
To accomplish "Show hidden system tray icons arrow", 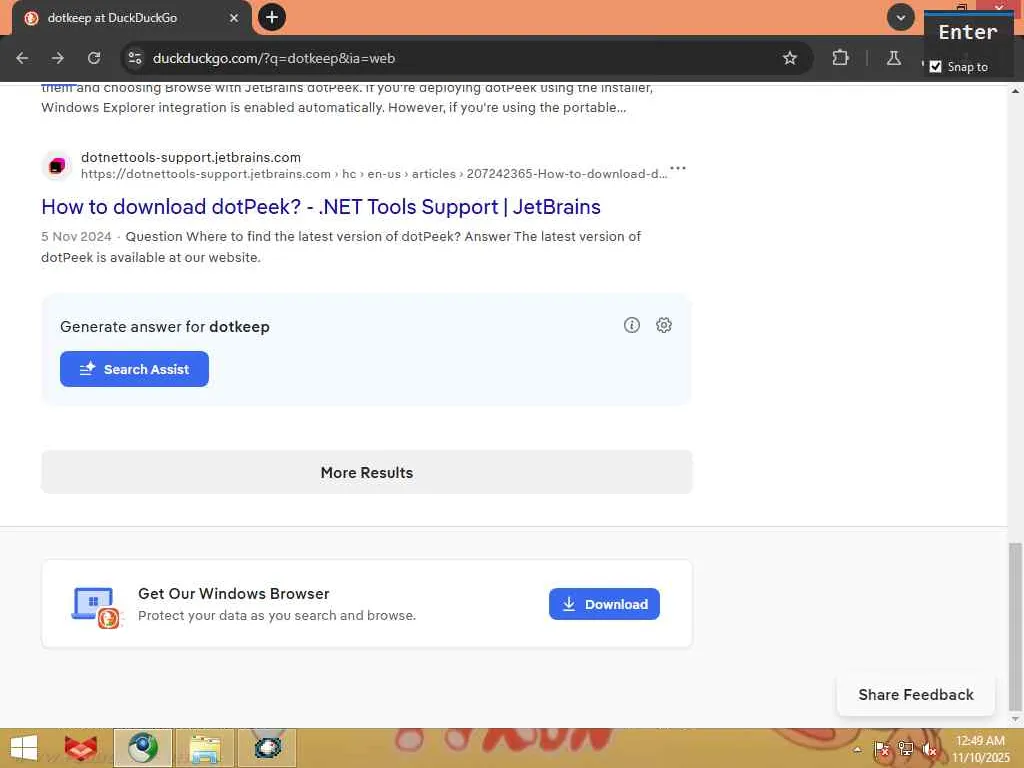I will click(x=857, y=750).
